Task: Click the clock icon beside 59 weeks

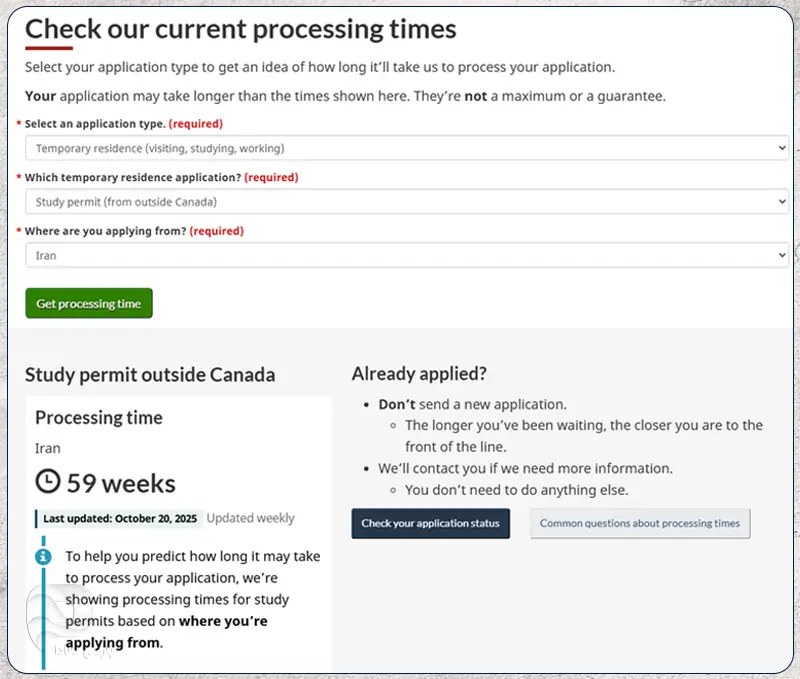Action: 48,482
